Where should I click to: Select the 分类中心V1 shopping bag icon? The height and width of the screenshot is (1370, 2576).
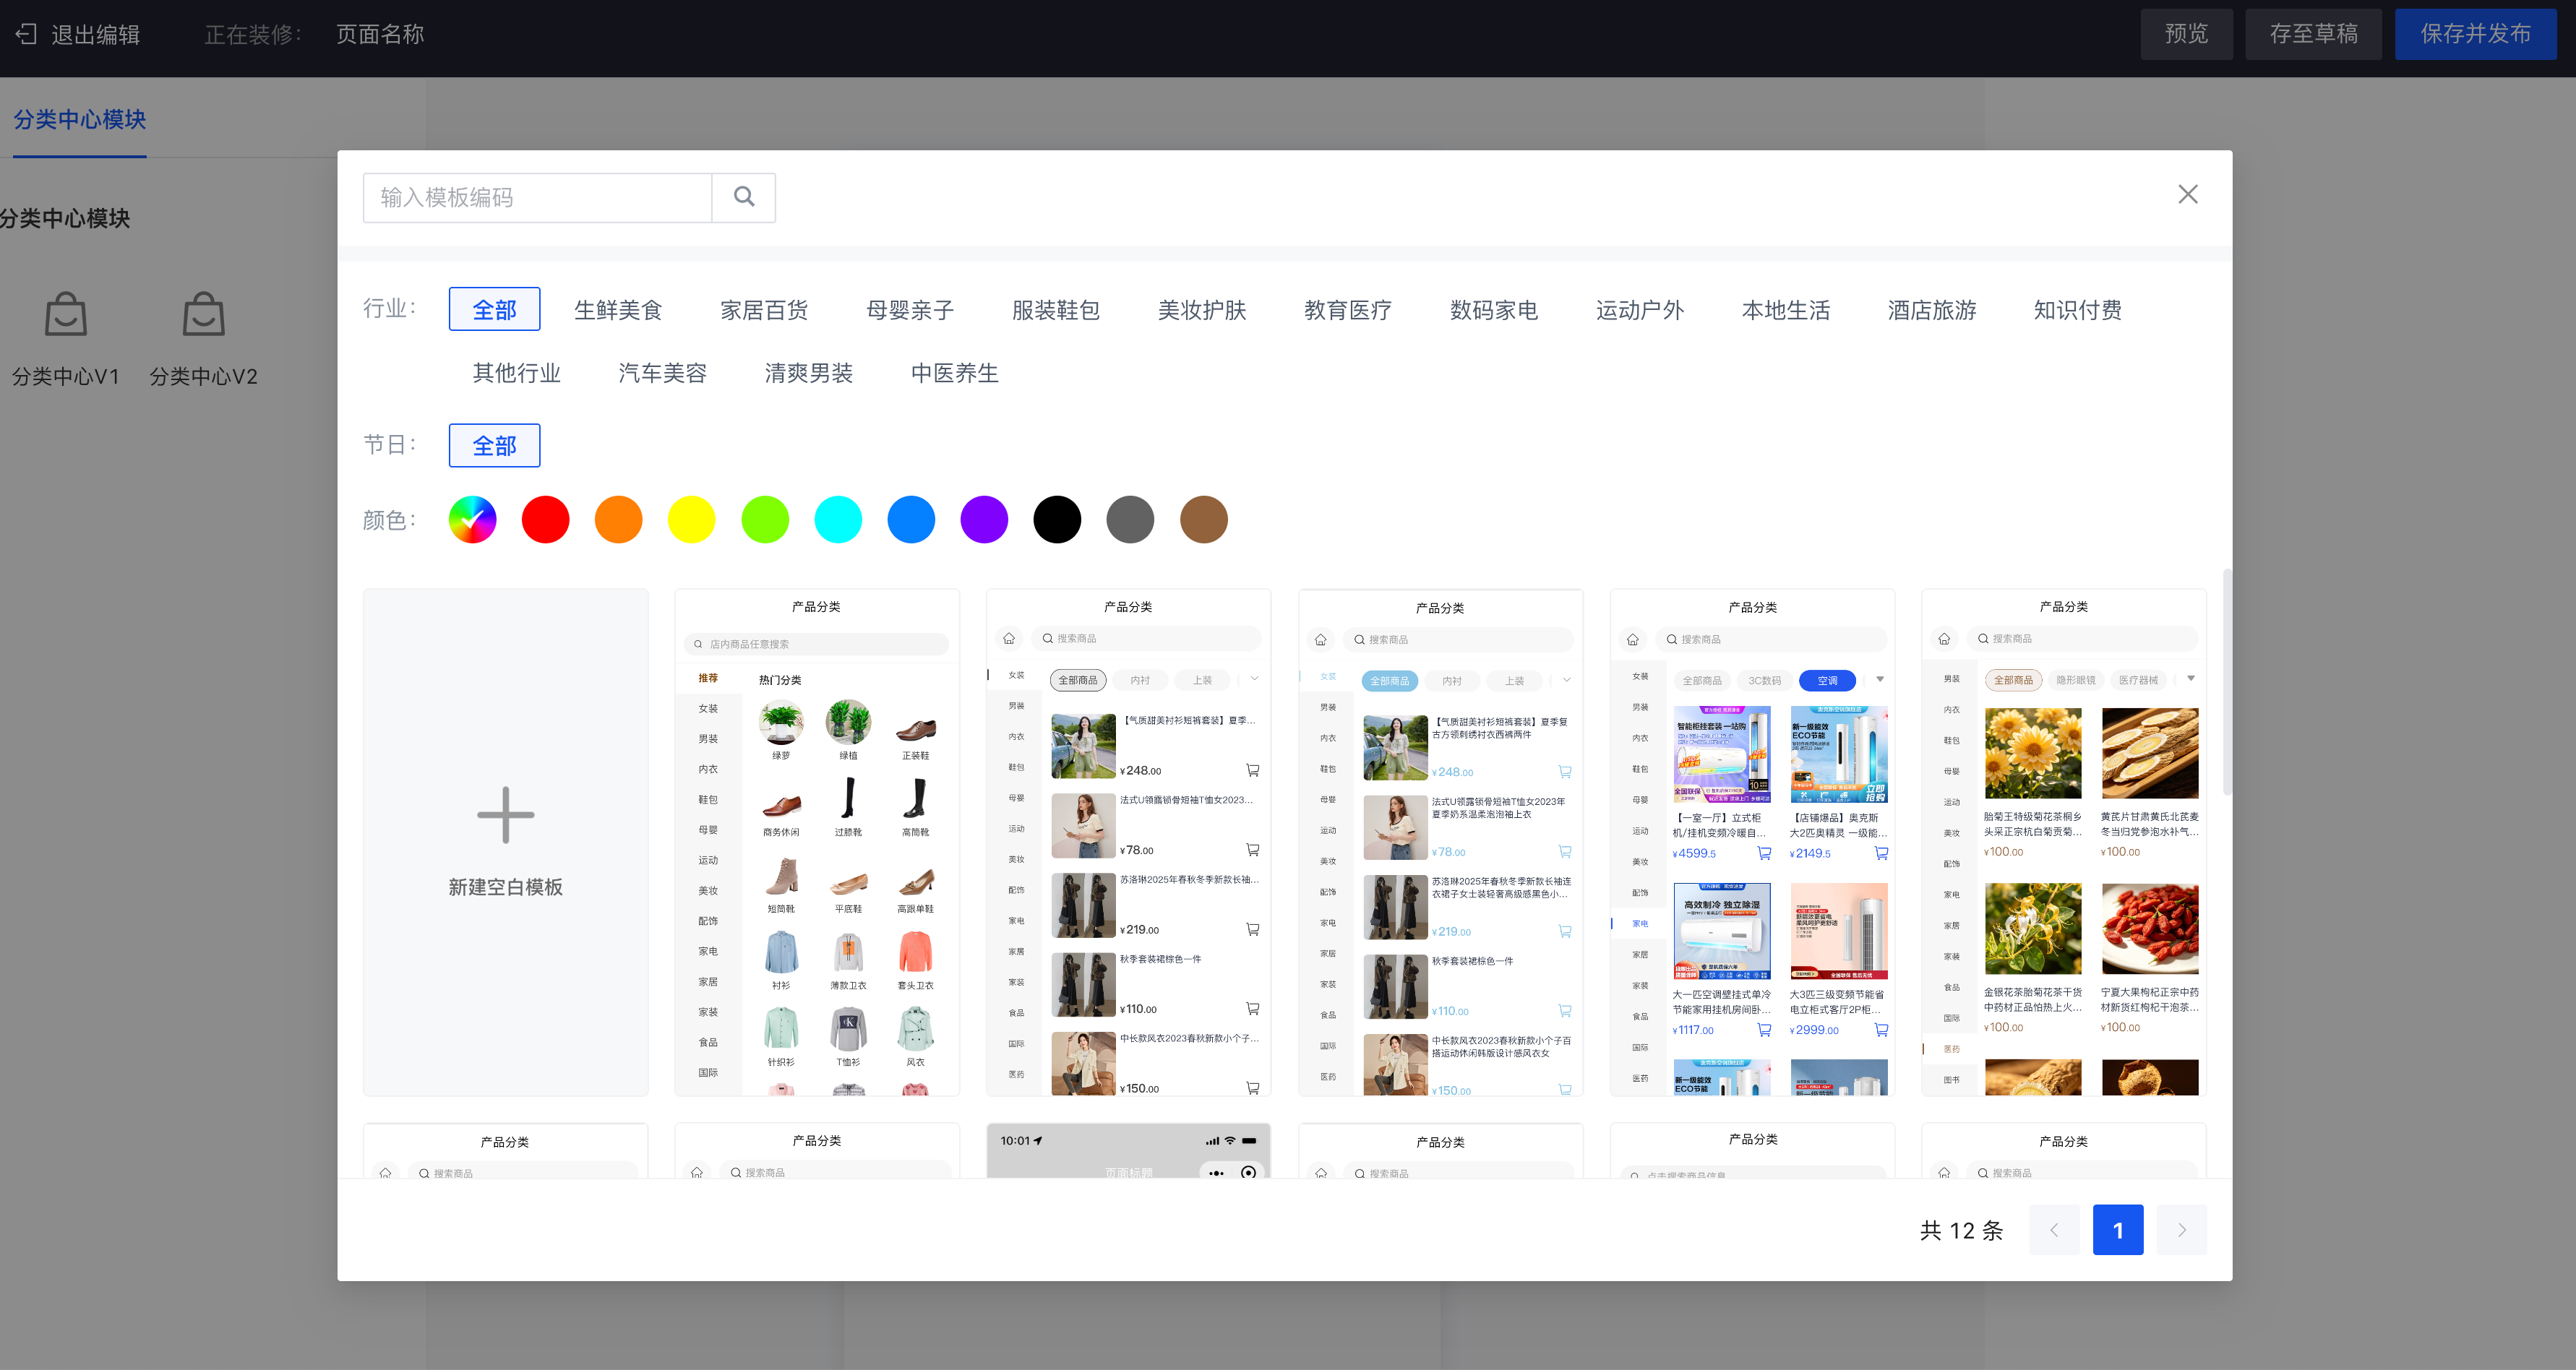point(66,314)
